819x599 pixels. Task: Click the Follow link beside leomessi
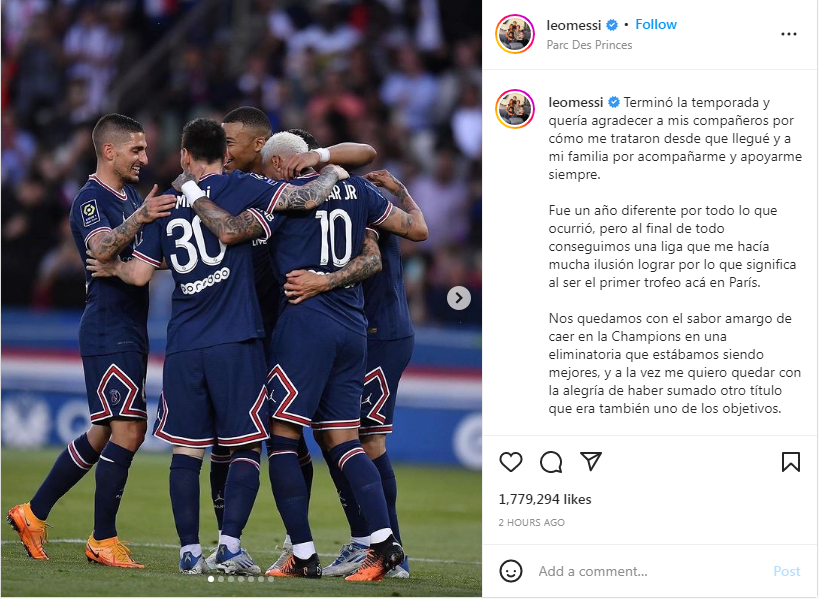[x=656, y=25]
